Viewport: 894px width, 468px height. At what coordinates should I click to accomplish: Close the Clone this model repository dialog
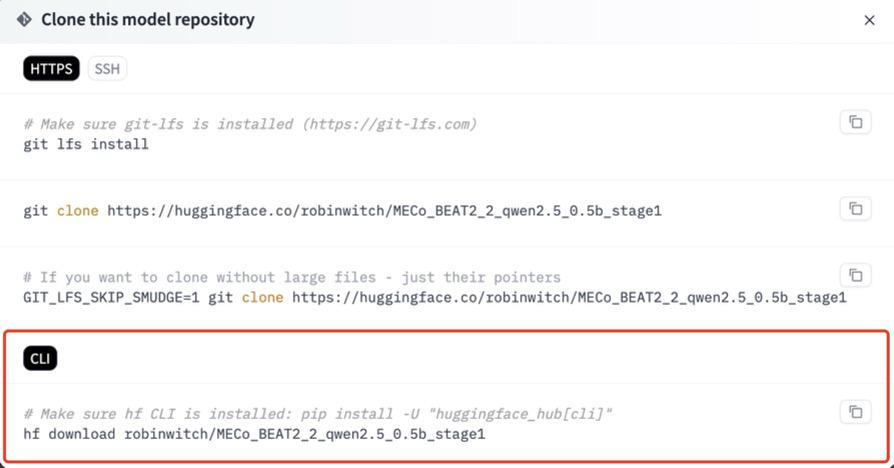click(869, 20)
